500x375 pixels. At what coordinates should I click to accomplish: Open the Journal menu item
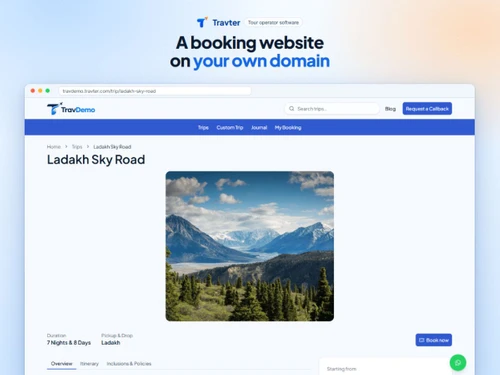[259, 127]
